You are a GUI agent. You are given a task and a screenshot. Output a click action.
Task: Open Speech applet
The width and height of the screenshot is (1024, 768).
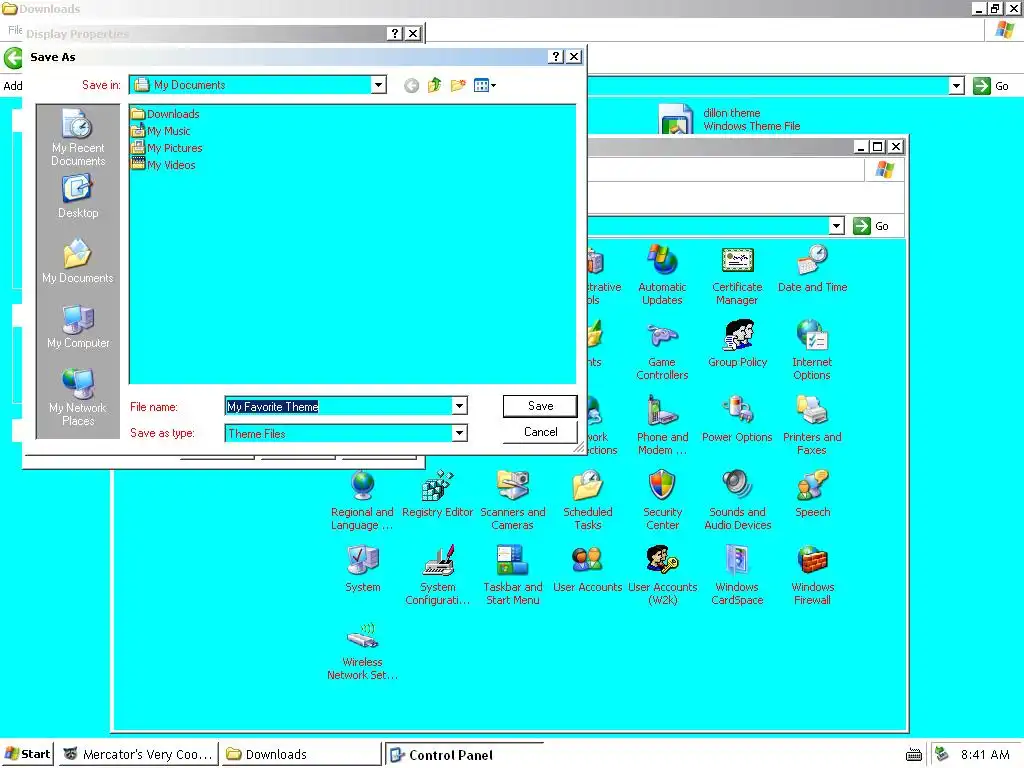812,494
